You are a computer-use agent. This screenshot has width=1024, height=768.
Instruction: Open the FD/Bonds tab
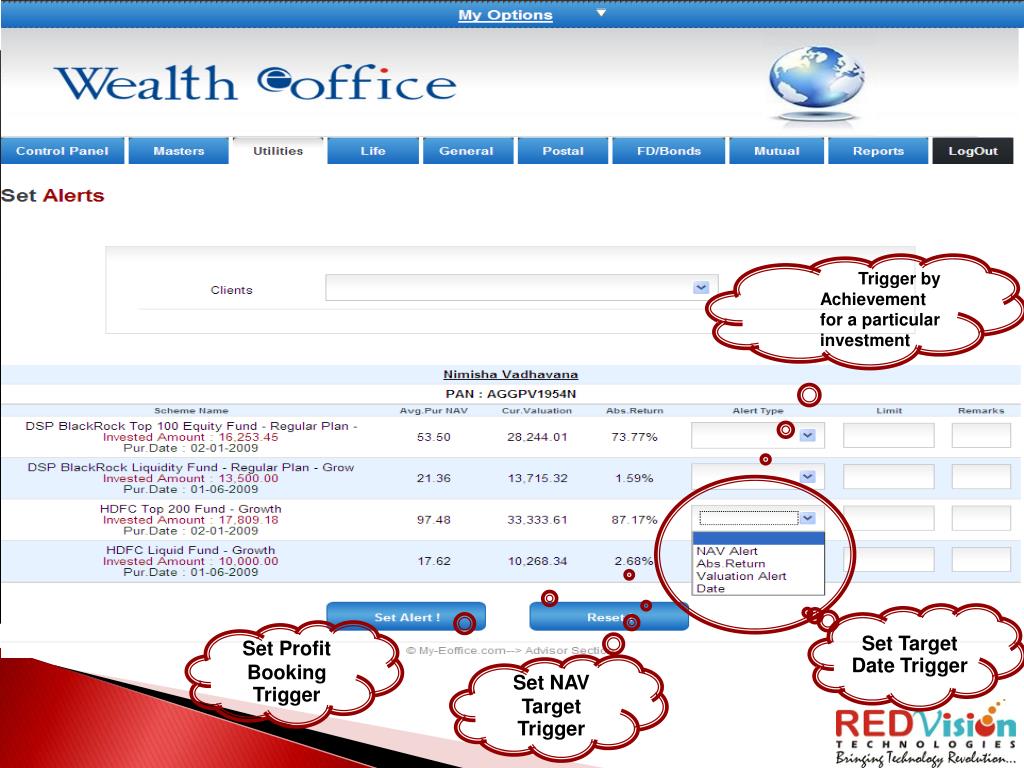[x=669, y=151]
